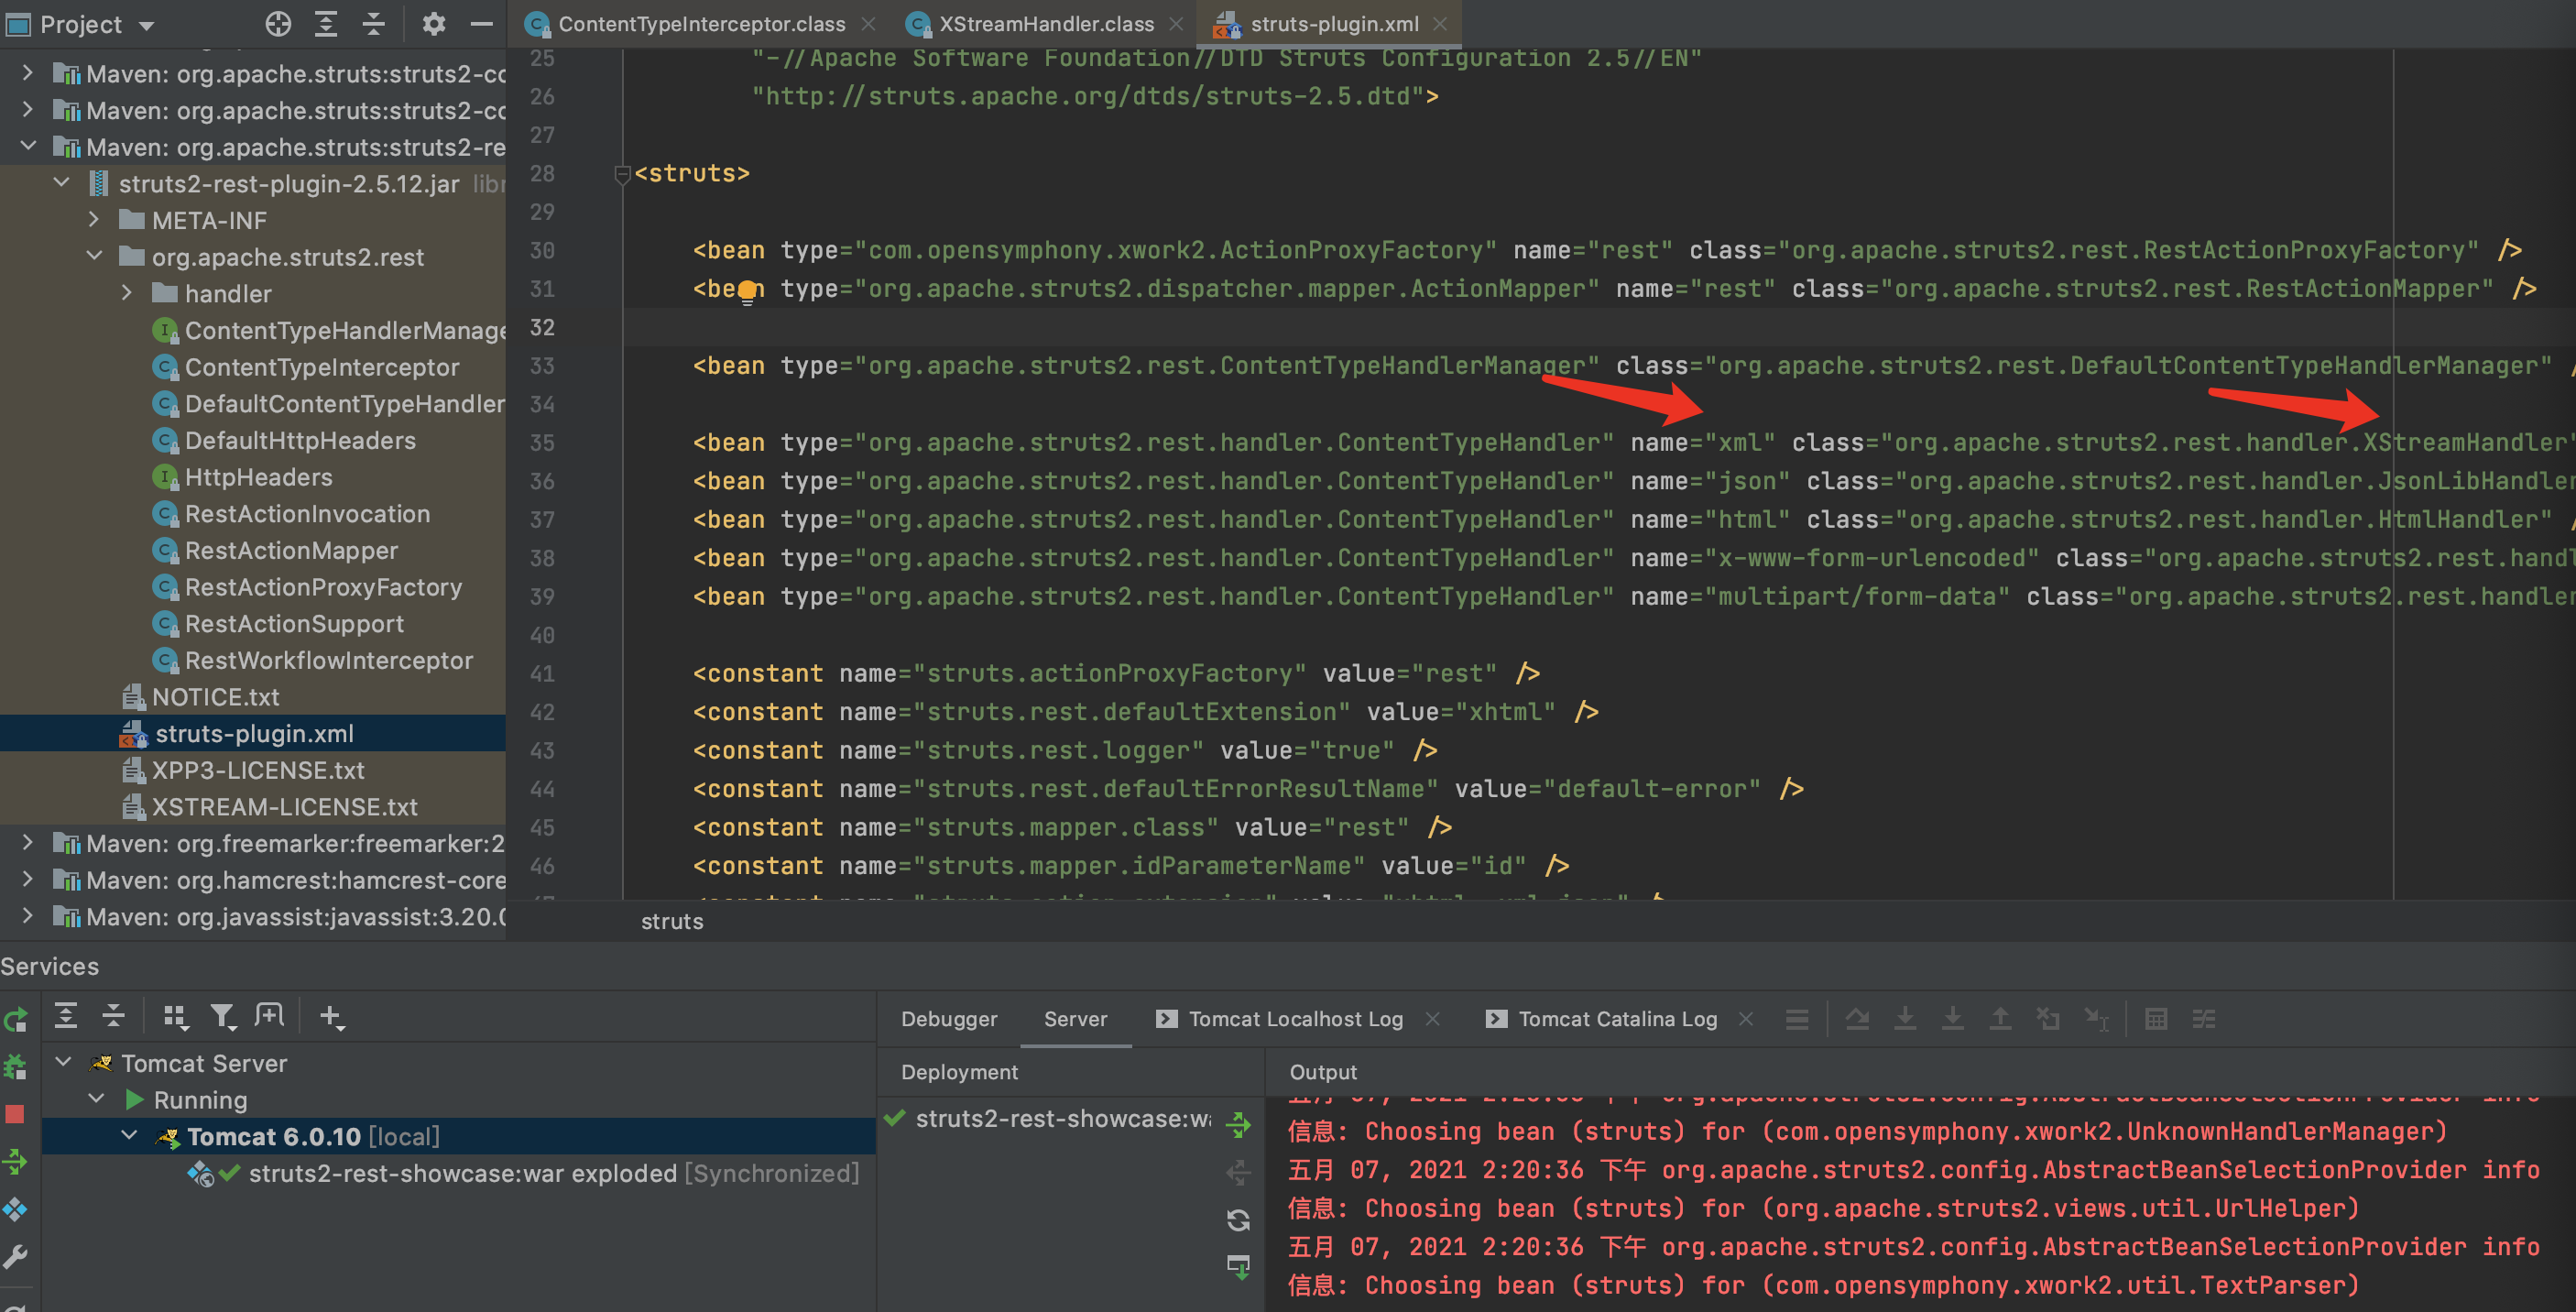Select RestWorkflowInterceptor in project tree
This screenshot has width=2576, height=1312.
point(329,660)
